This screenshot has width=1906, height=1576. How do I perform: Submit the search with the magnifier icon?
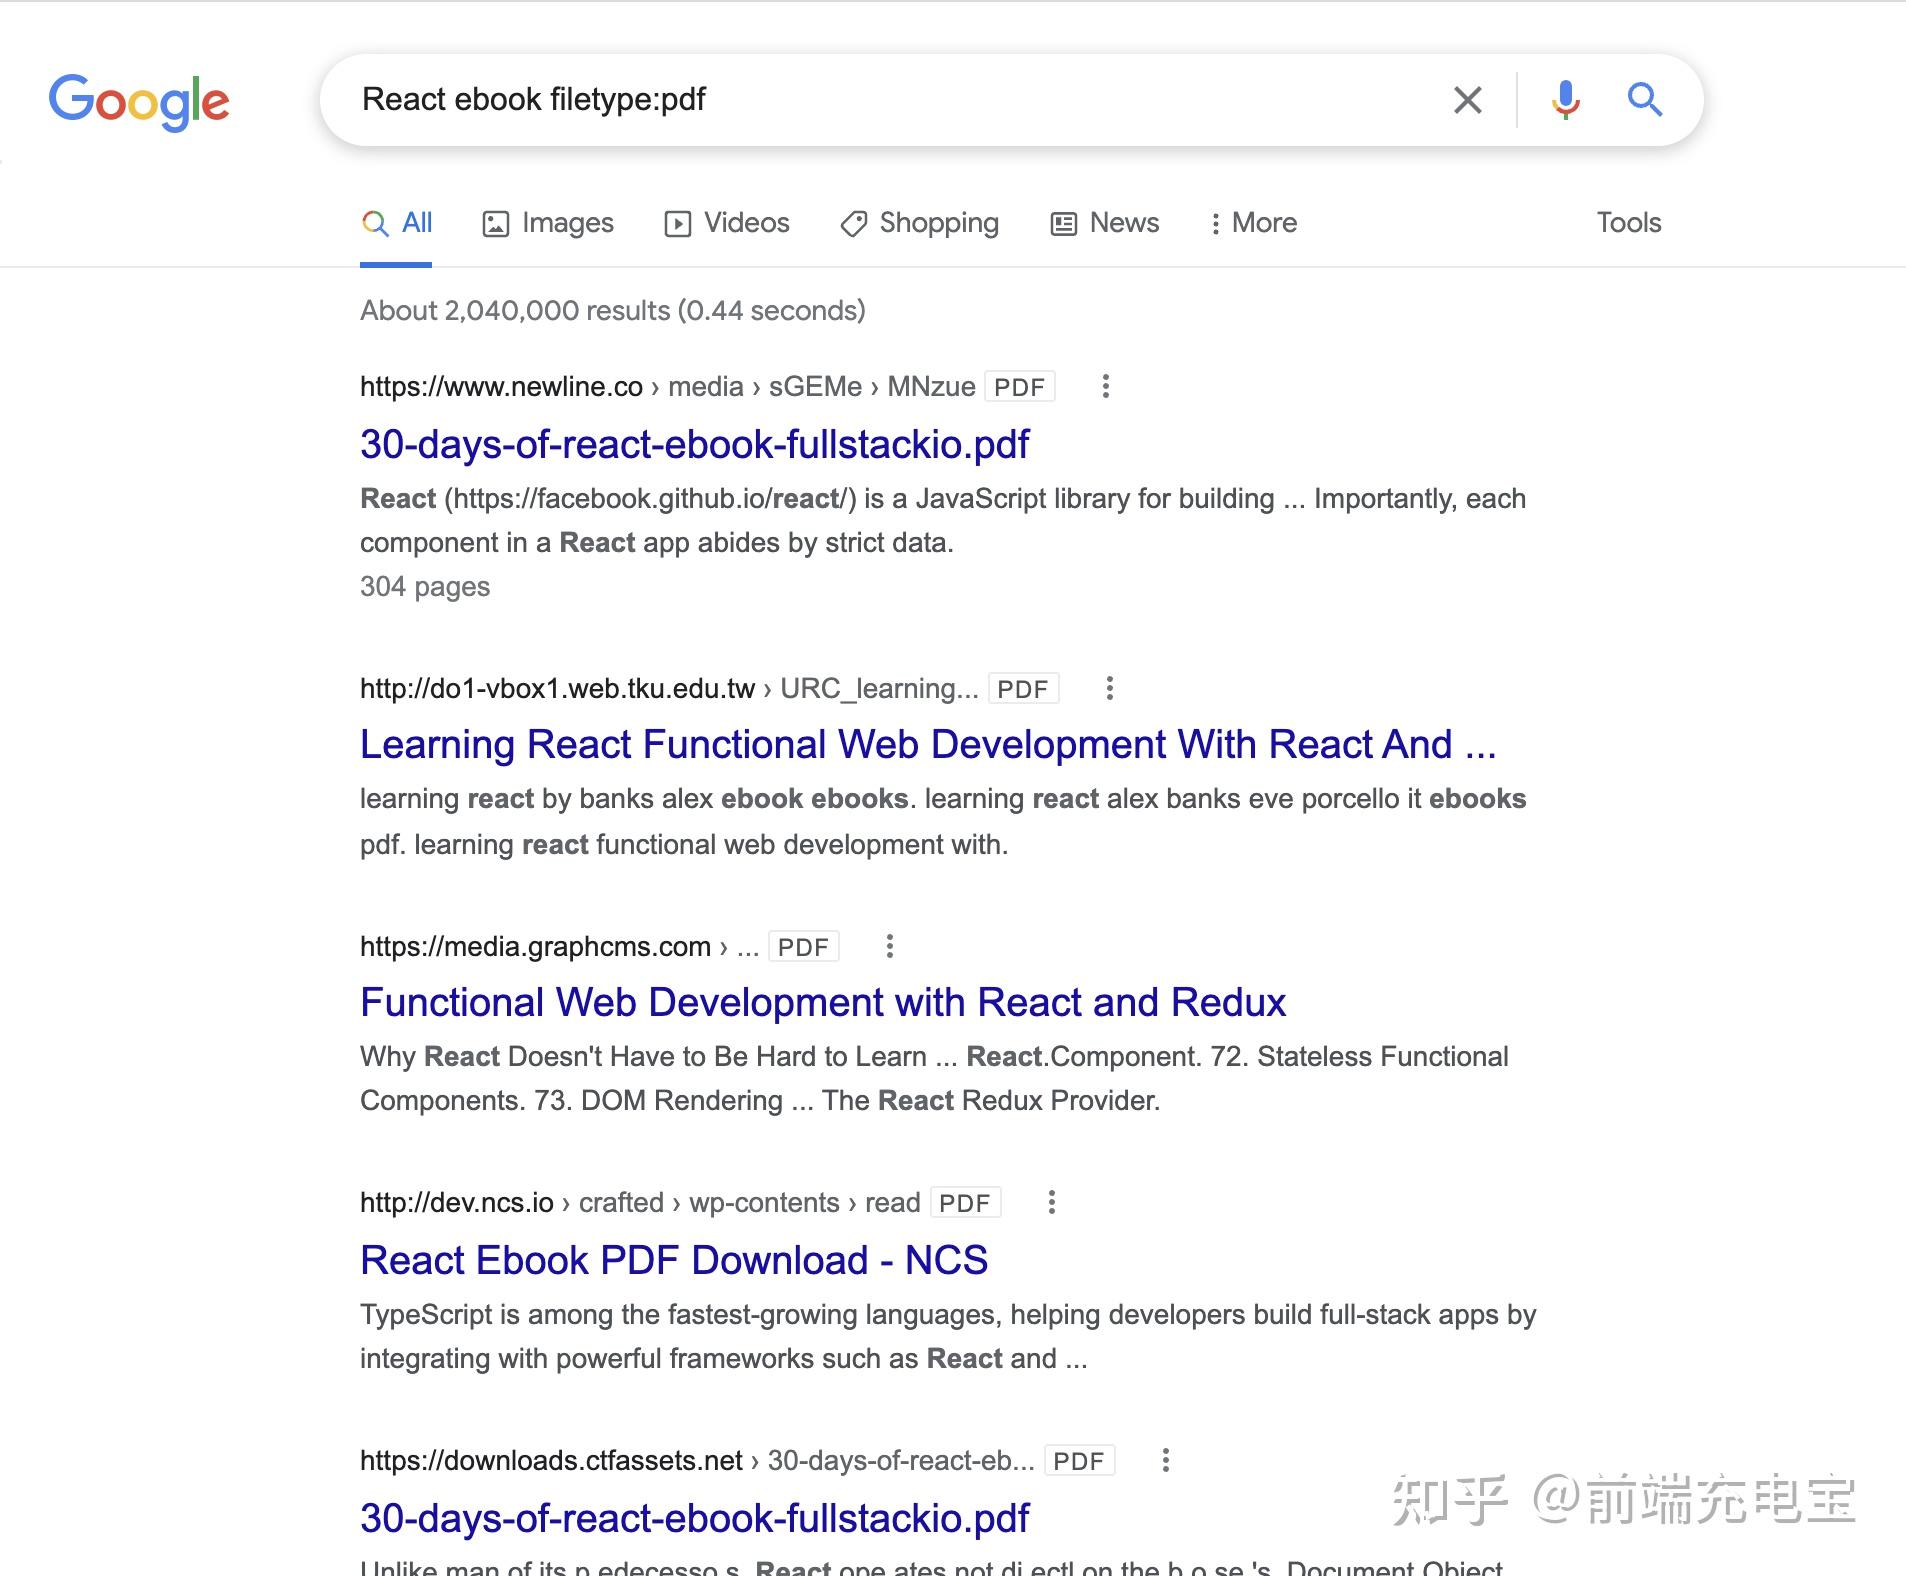pos(1644,100)
